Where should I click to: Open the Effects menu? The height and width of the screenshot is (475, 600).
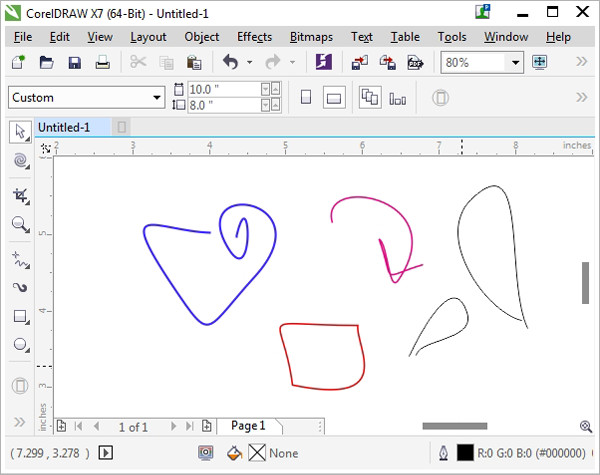click(254, 37)
